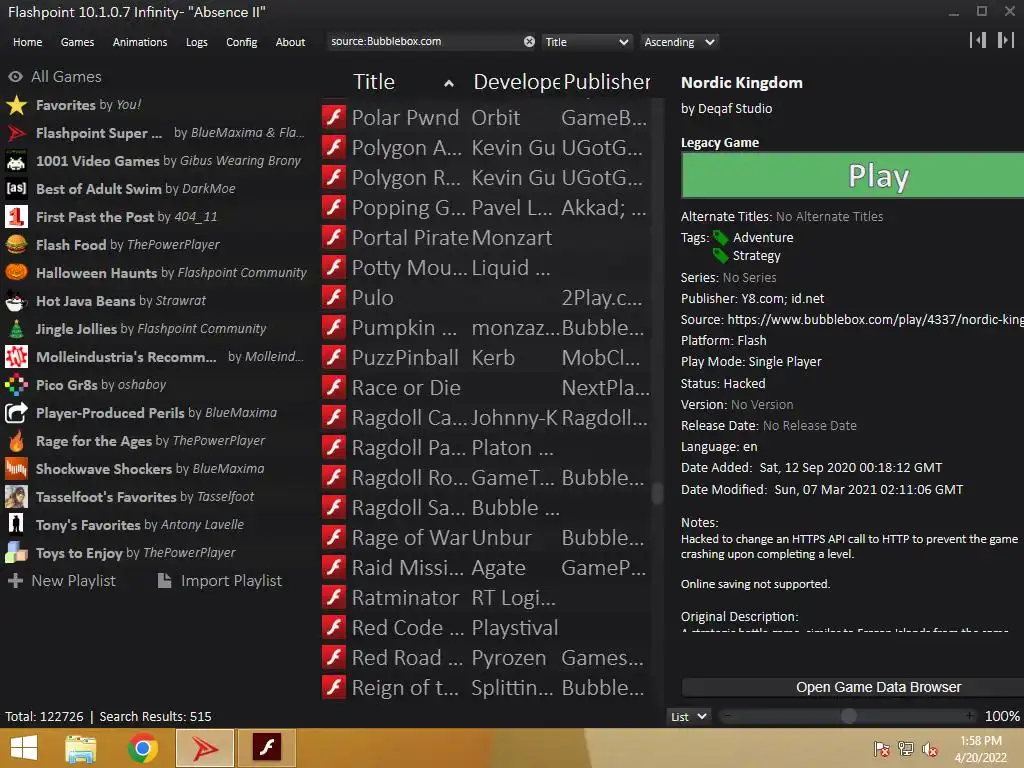Image resolution: width=1024 pixels, height=768 pixels.
Task: Open the Ascending sort order dropdown
Action: pyautogui.click(x=679, y=42)
